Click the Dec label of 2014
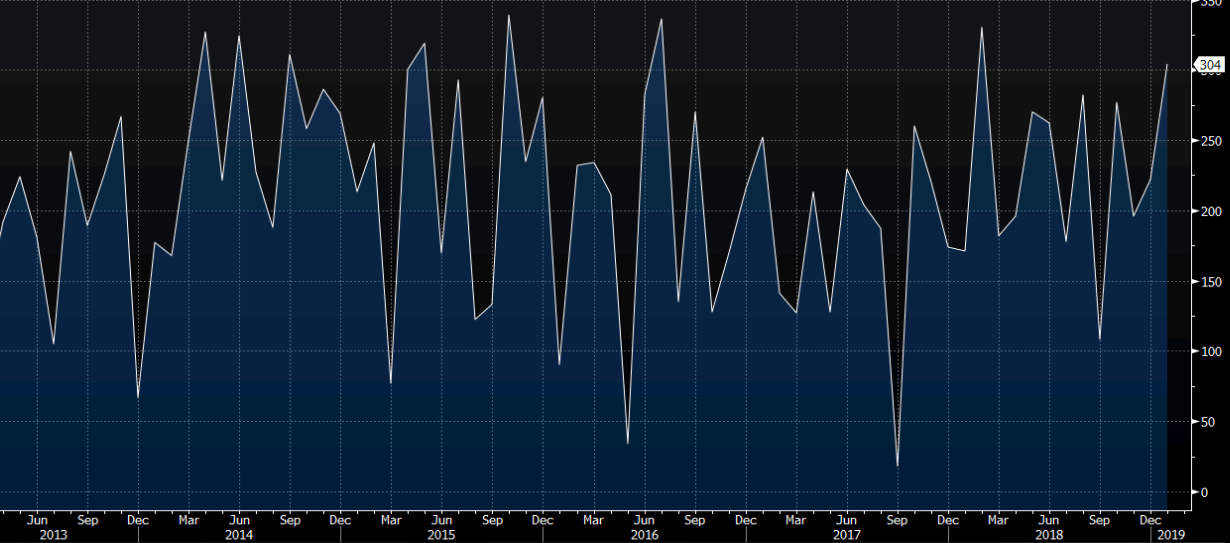This screenshot has width=1230, height=543. [340, 520]
